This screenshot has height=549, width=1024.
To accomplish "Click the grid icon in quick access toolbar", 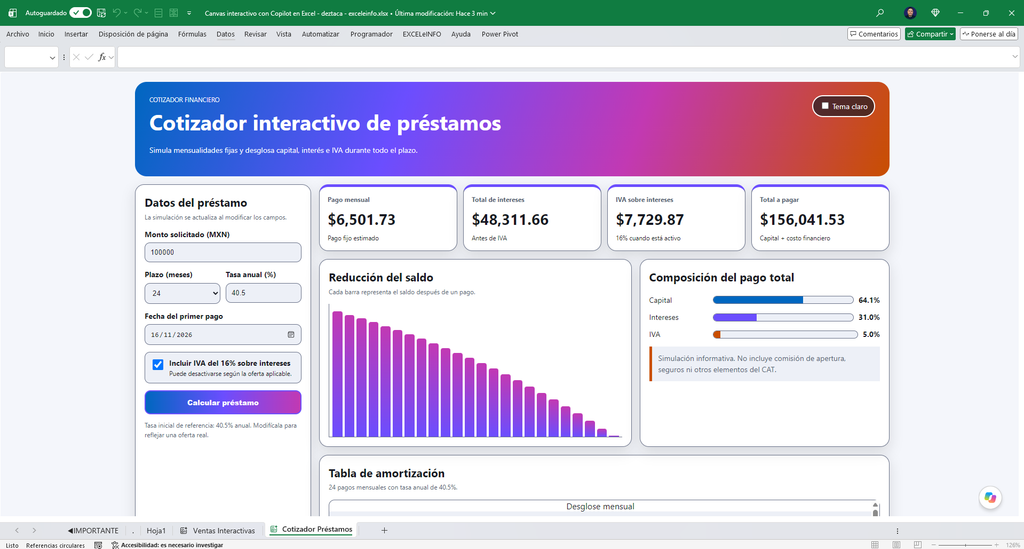I will [x=174, y=13].
